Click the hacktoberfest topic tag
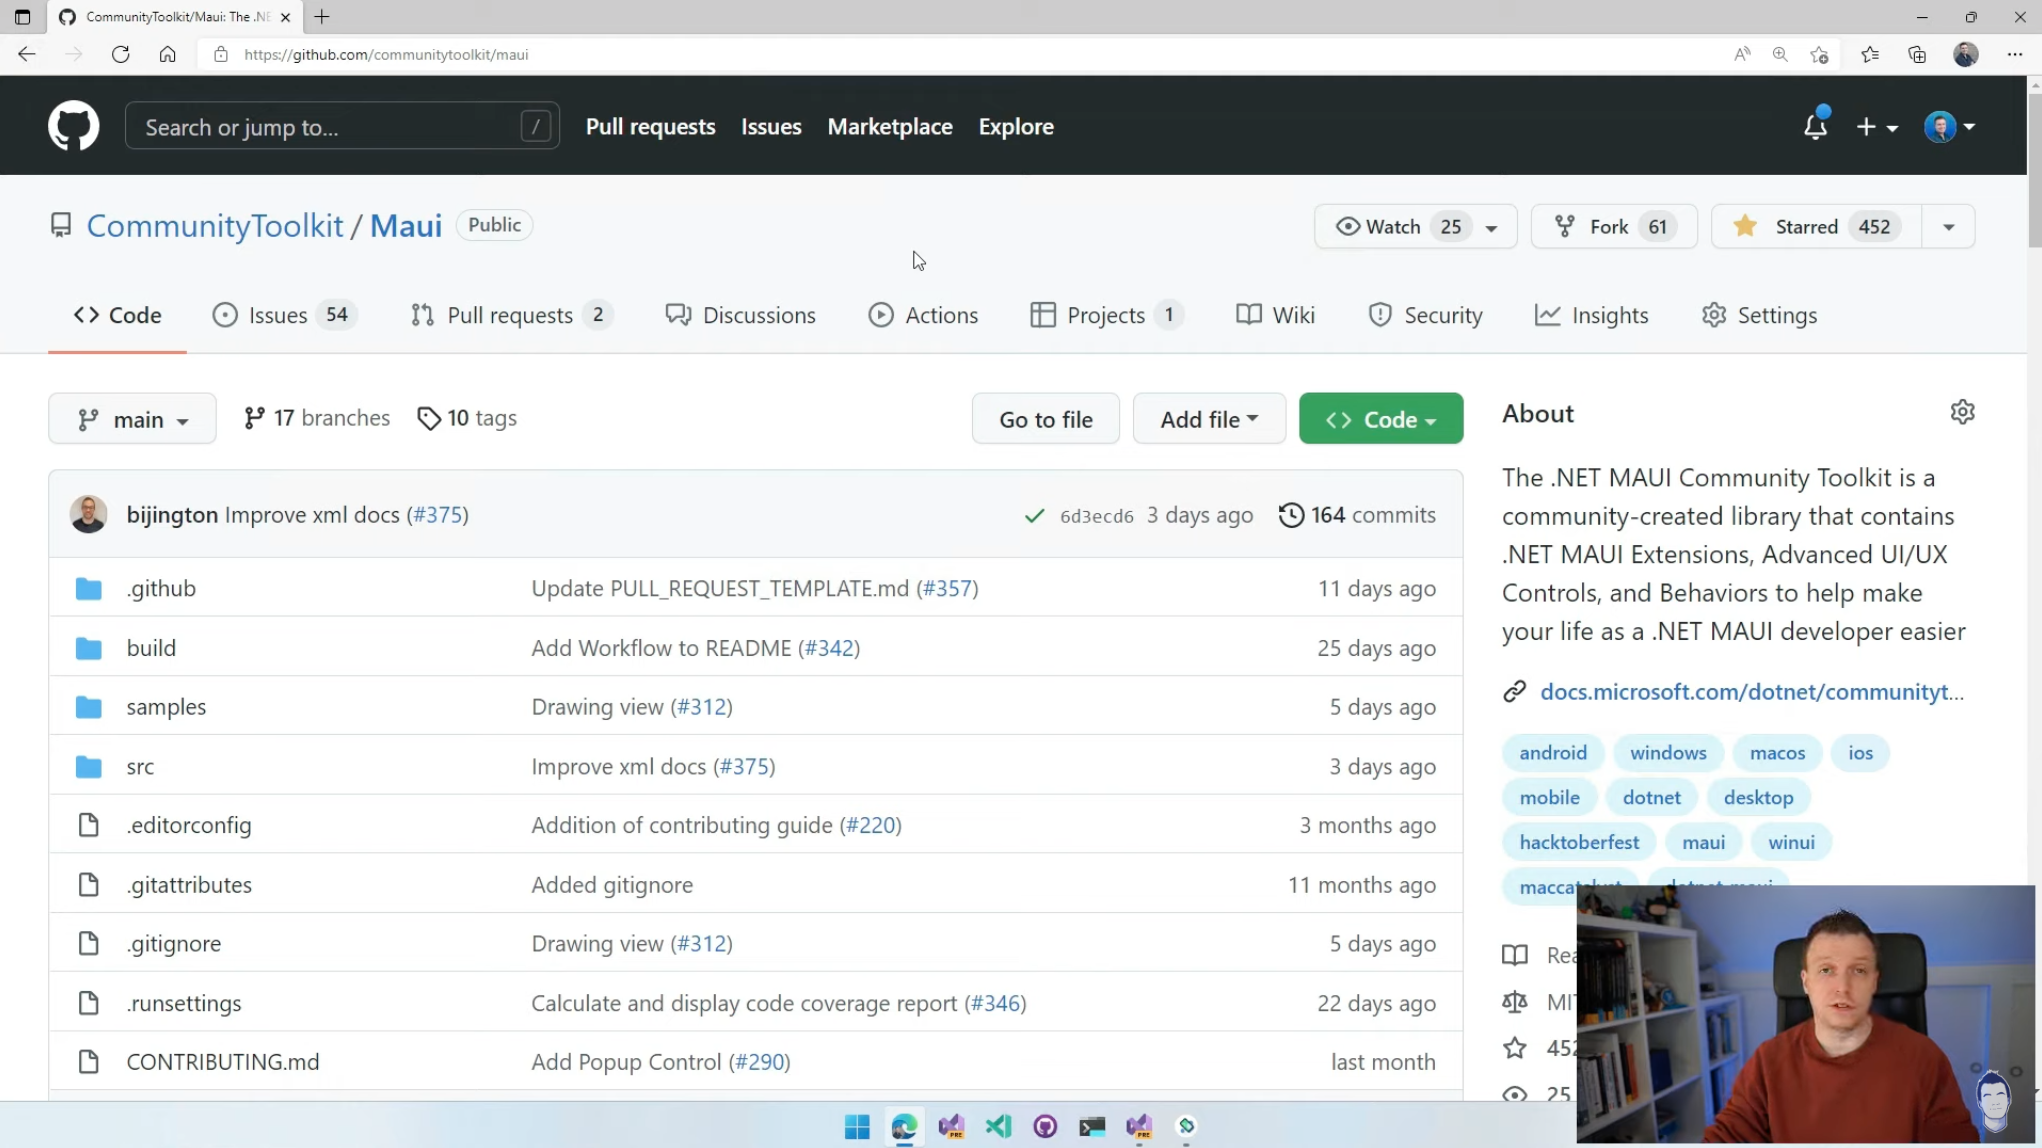The image size is (2042, 1148). pos(1579,842)
